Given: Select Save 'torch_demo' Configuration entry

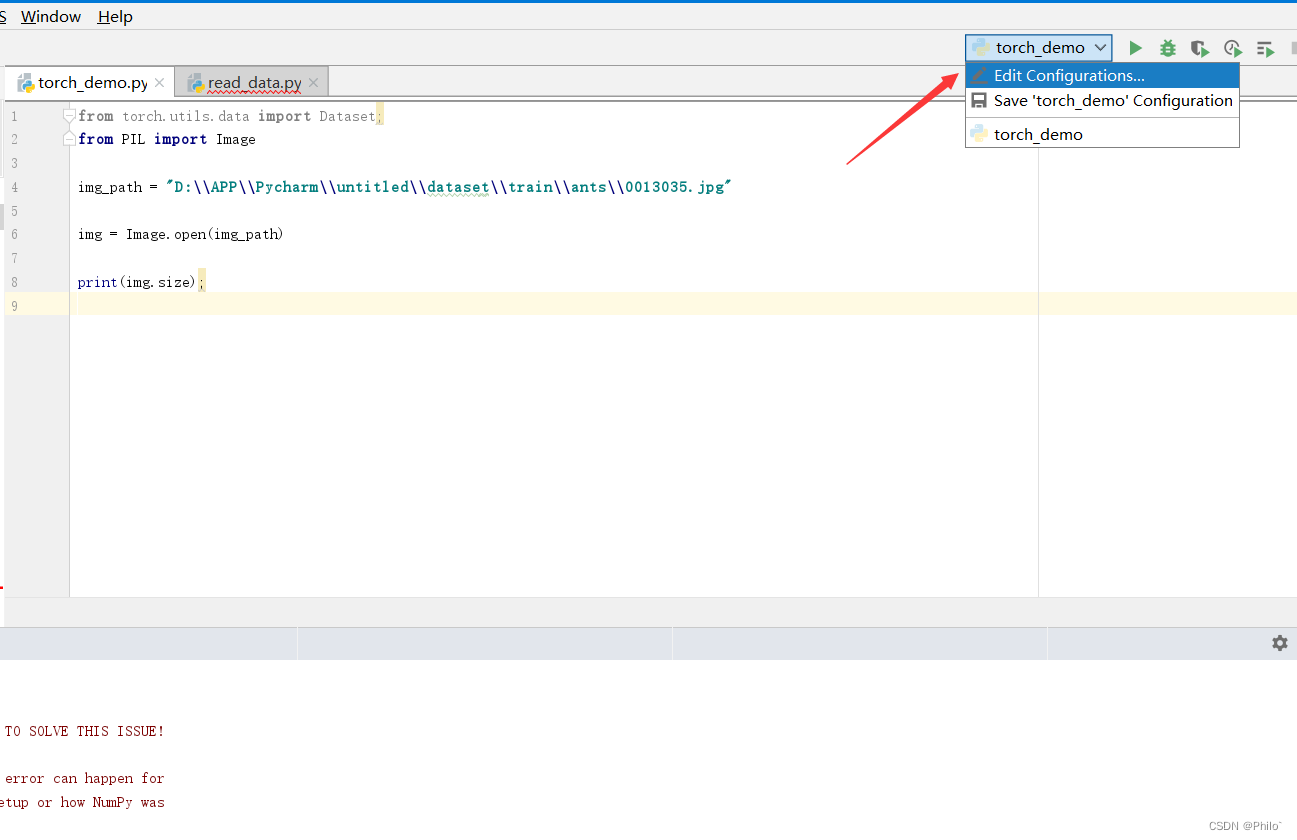Looking at the screenshot, I should click(1102, 101).
